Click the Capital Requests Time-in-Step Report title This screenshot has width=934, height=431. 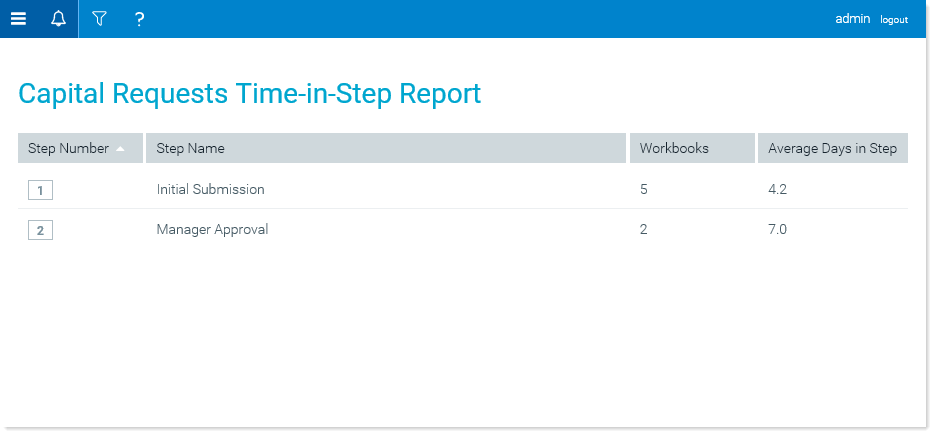click(x=250, y=94)
